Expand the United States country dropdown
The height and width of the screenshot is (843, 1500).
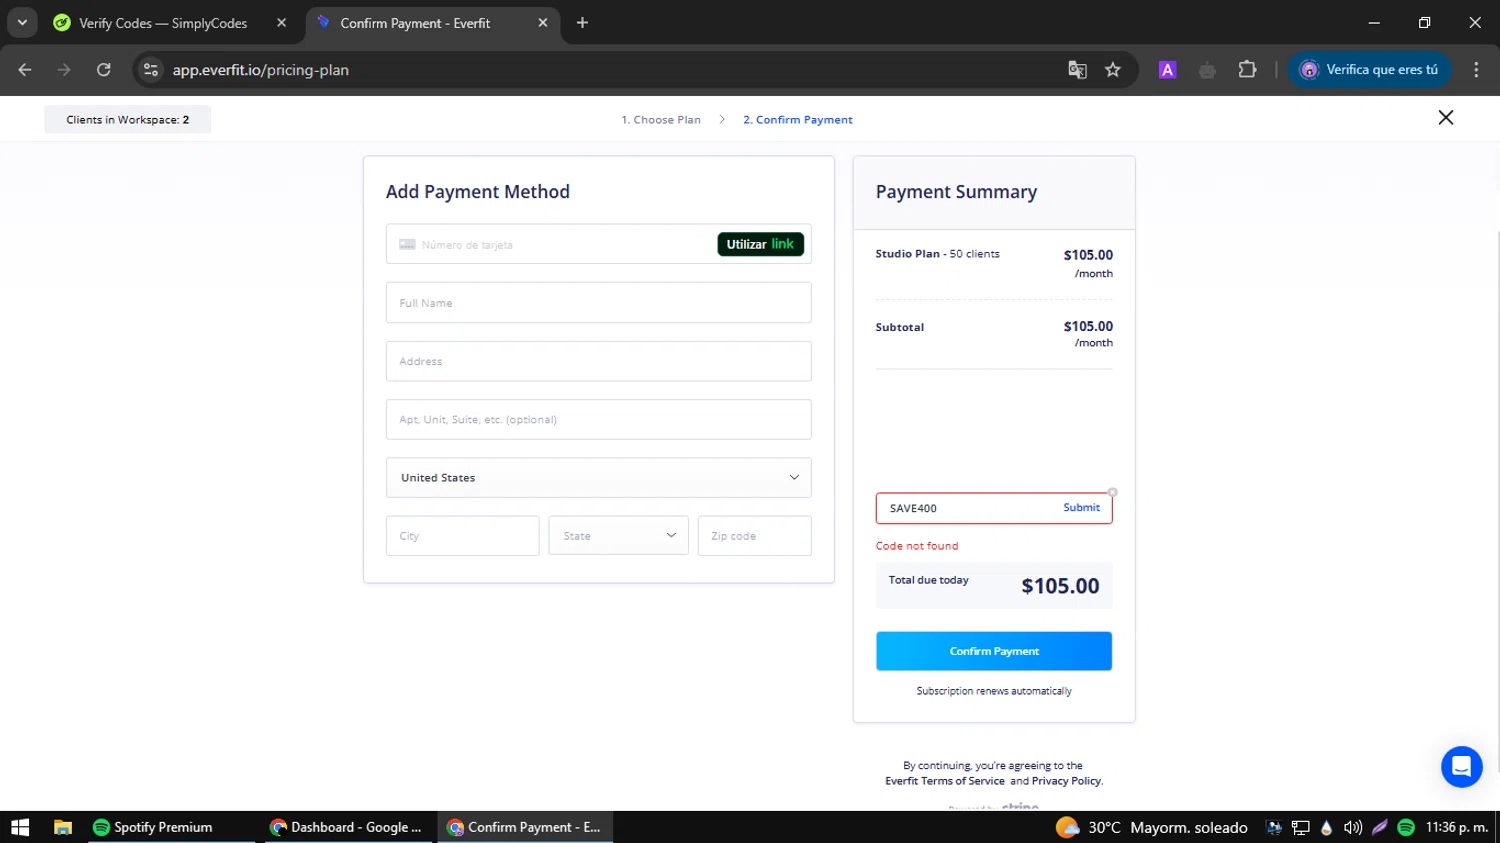tap(598, 478)
